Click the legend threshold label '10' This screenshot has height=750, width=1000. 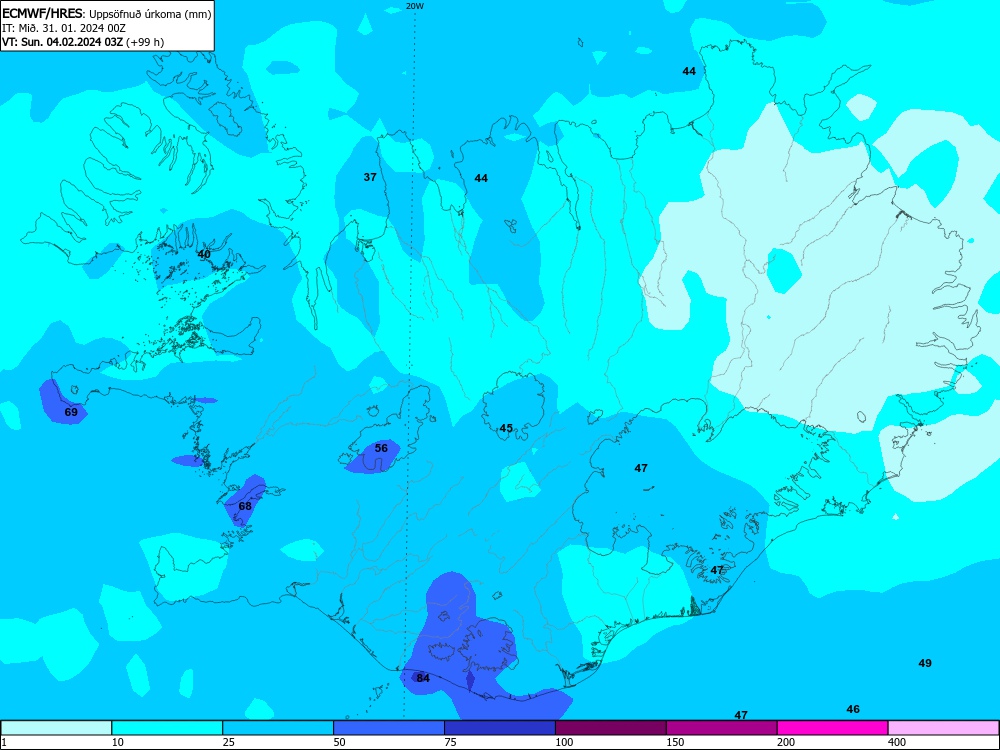[118, 742]
